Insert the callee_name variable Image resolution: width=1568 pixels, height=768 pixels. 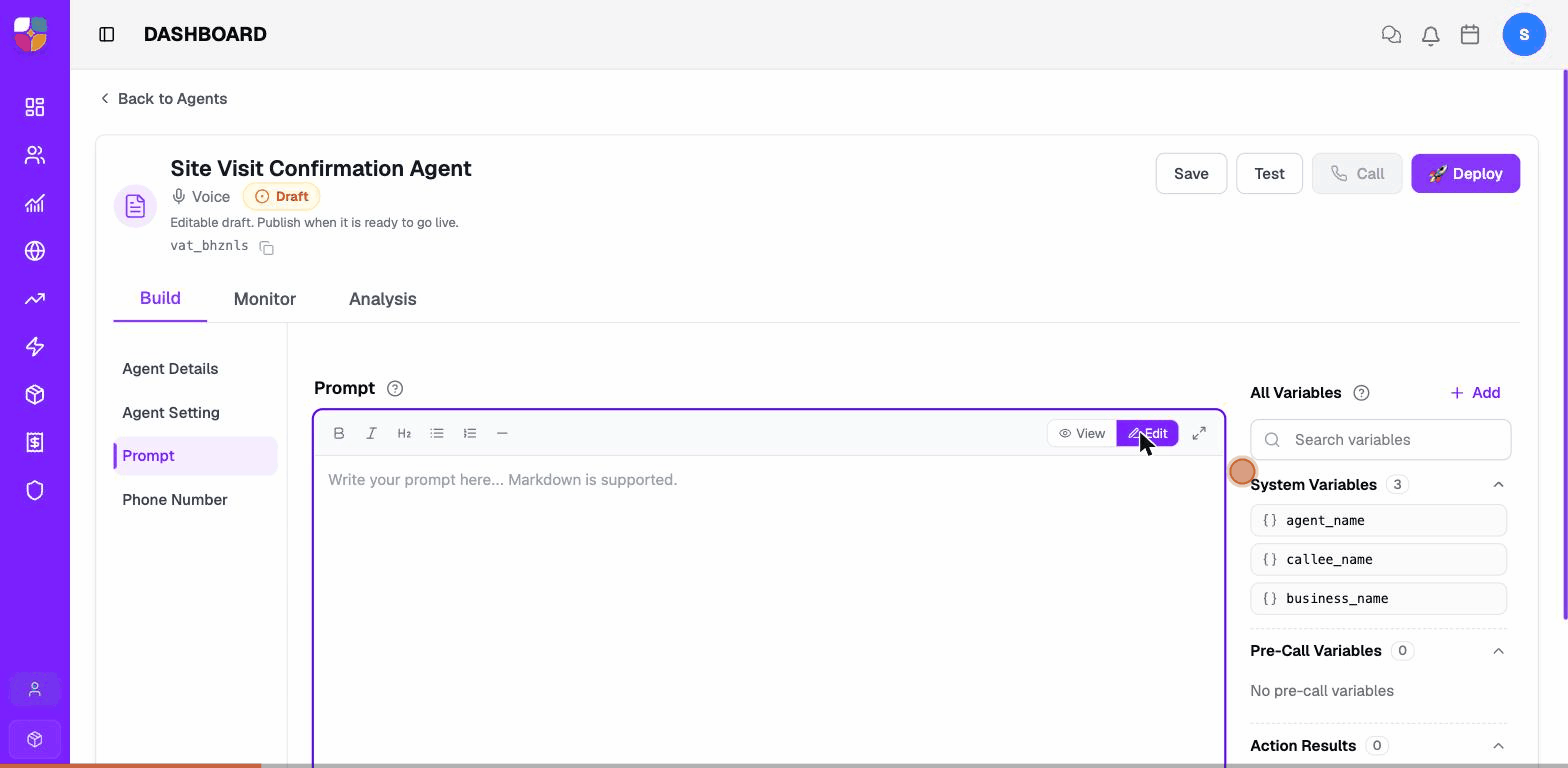point(1379,559)
